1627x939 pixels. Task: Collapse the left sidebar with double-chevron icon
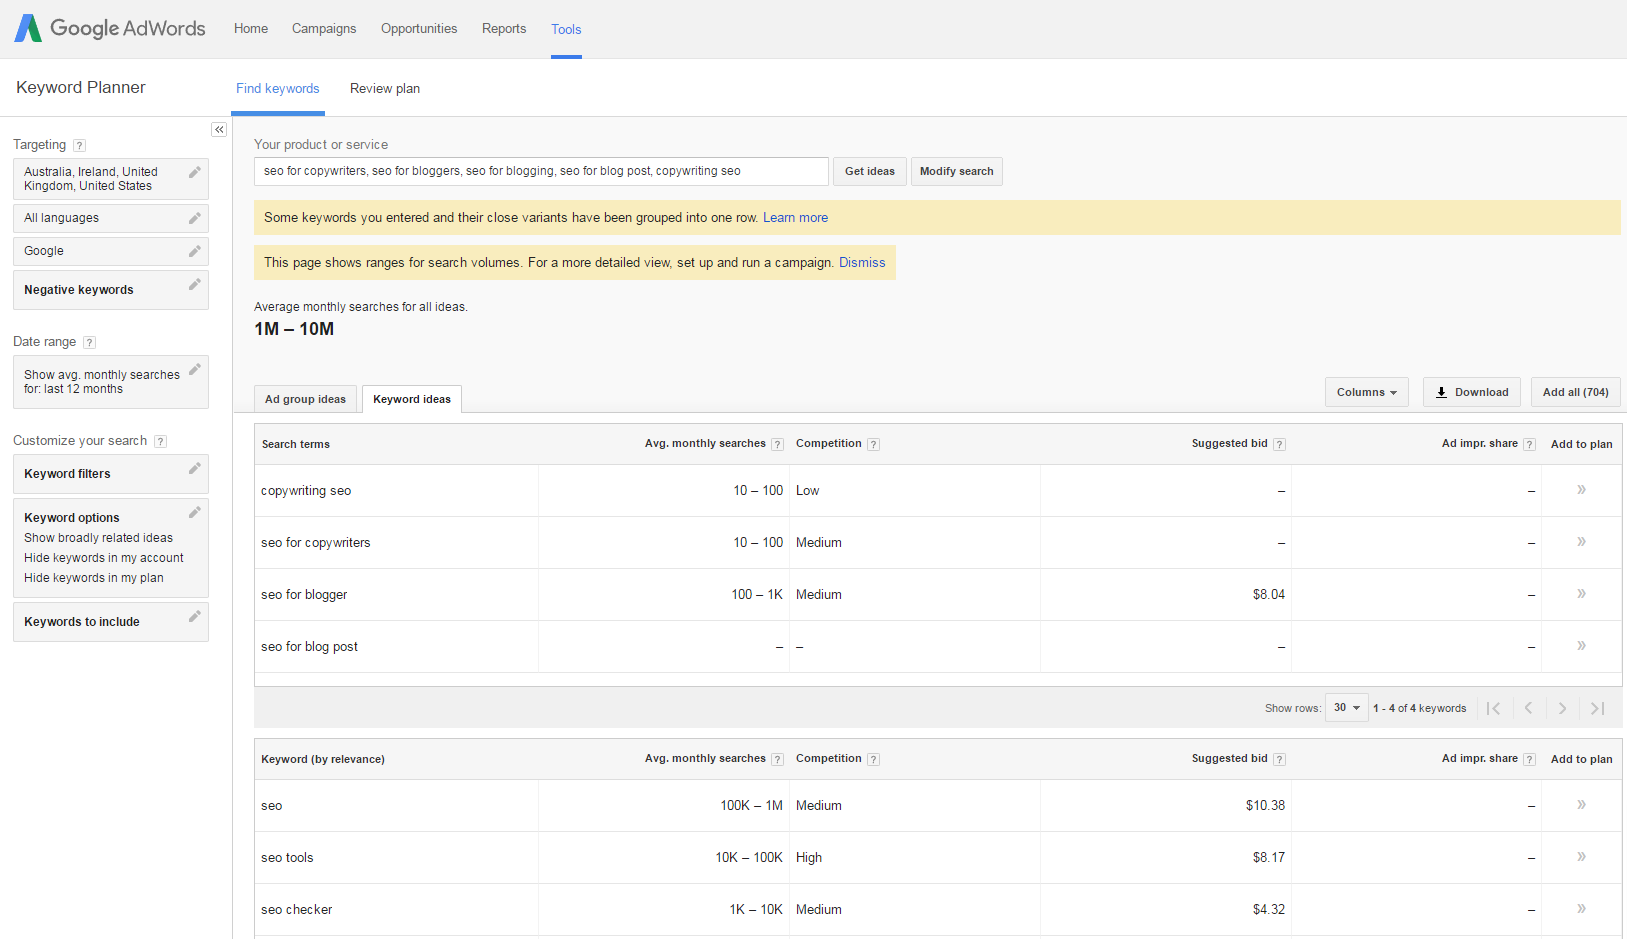(x=219, y=130)
